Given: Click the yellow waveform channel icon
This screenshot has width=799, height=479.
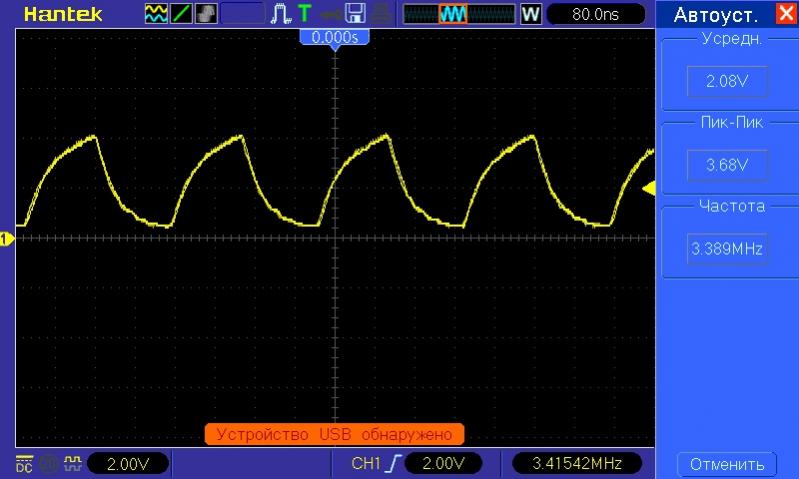Looking at the screenshot, I should point(157,14).
